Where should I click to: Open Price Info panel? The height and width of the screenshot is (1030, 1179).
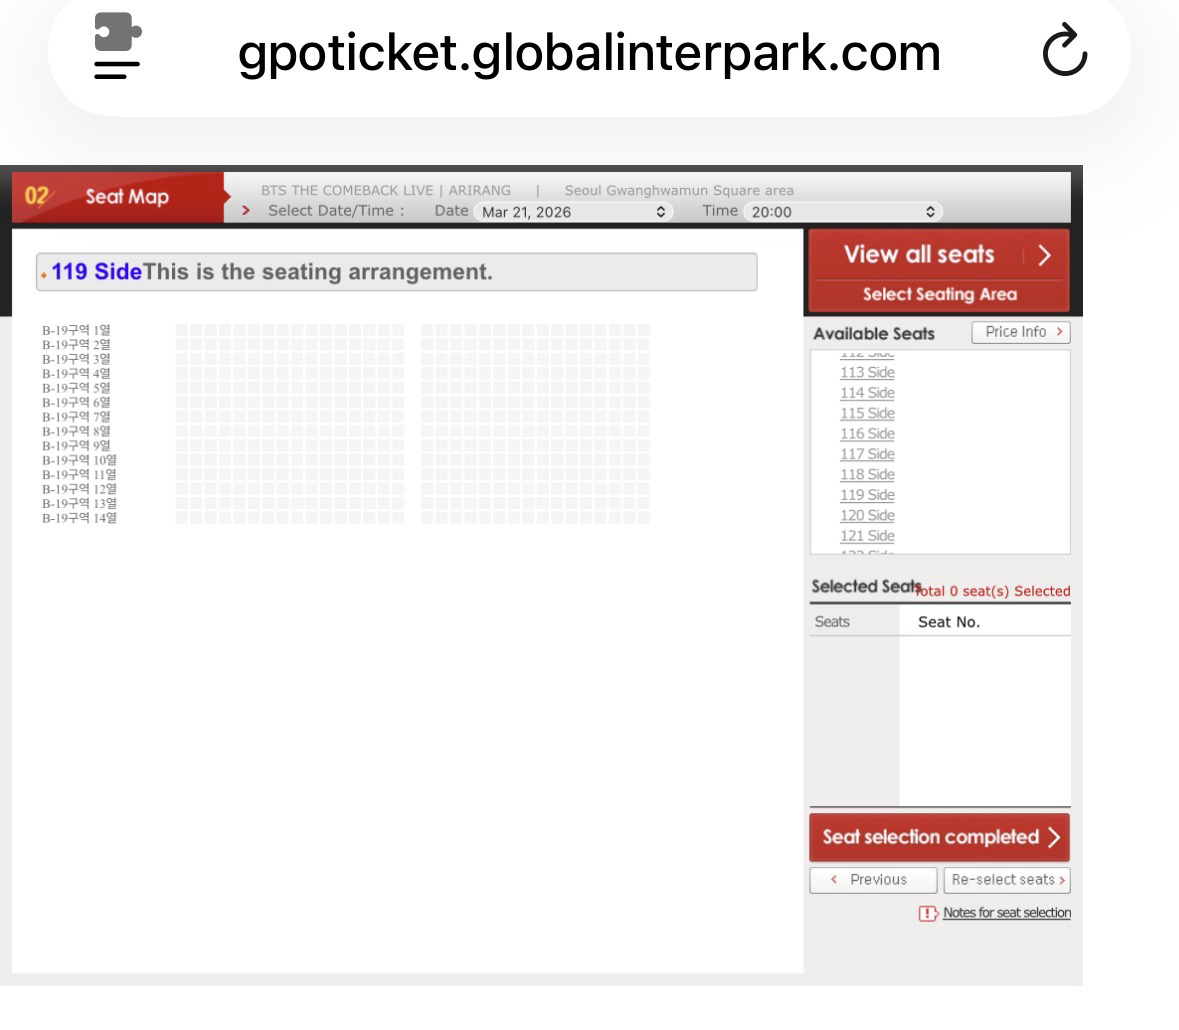(x=1020, y=332)
